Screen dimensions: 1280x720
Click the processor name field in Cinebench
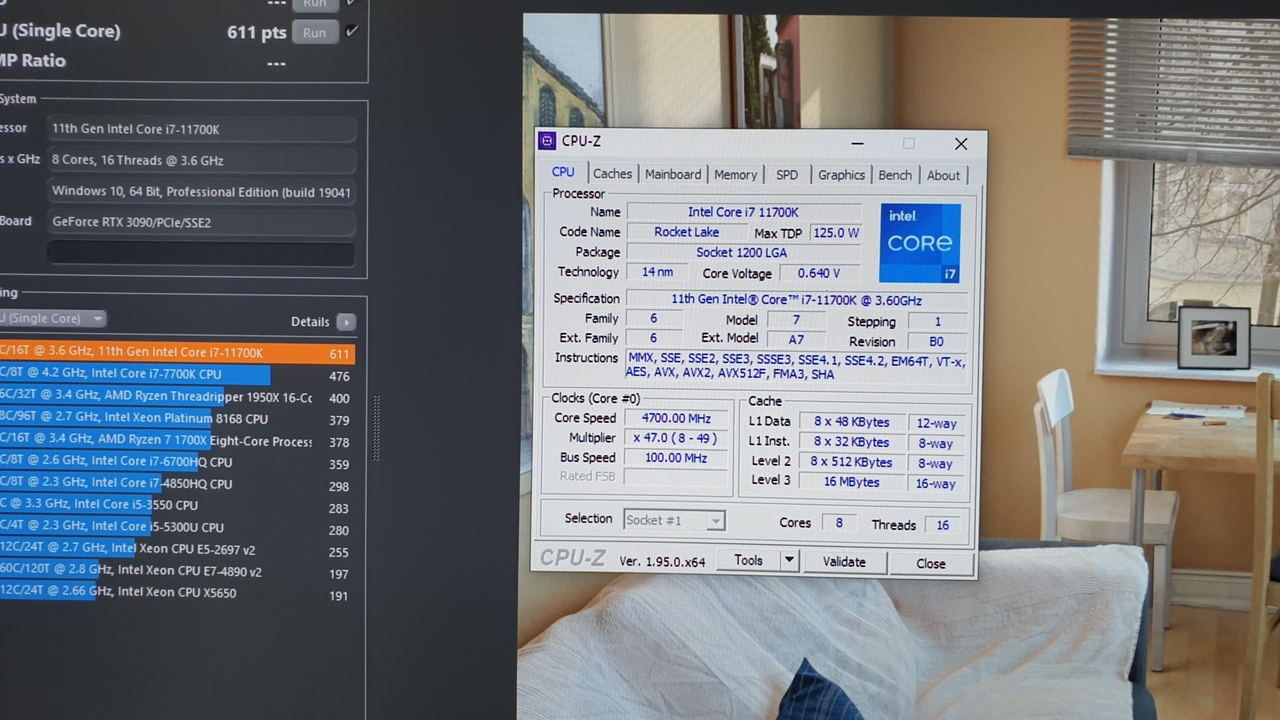(x=201, y=129)
